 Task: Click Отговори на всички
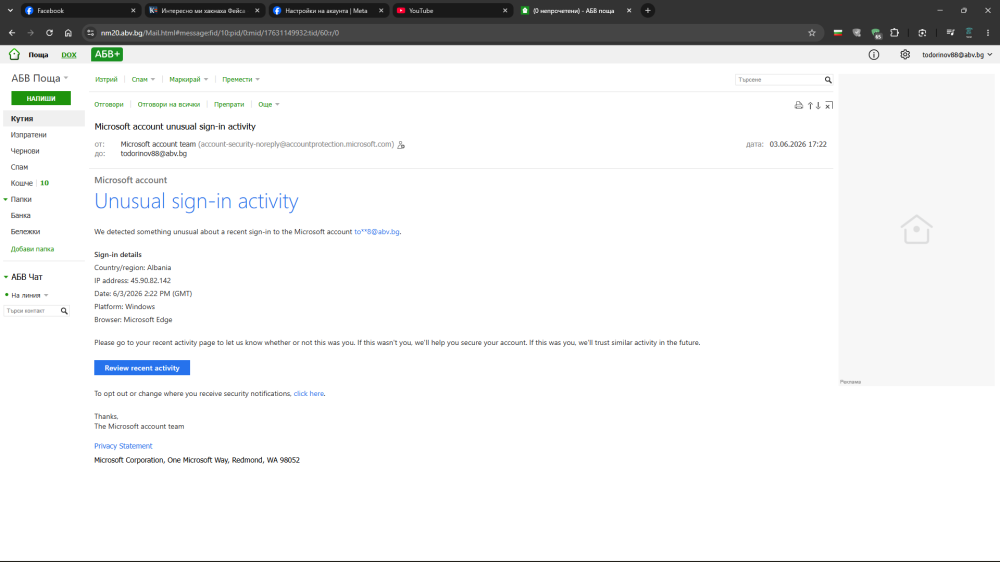coord(168,104)
